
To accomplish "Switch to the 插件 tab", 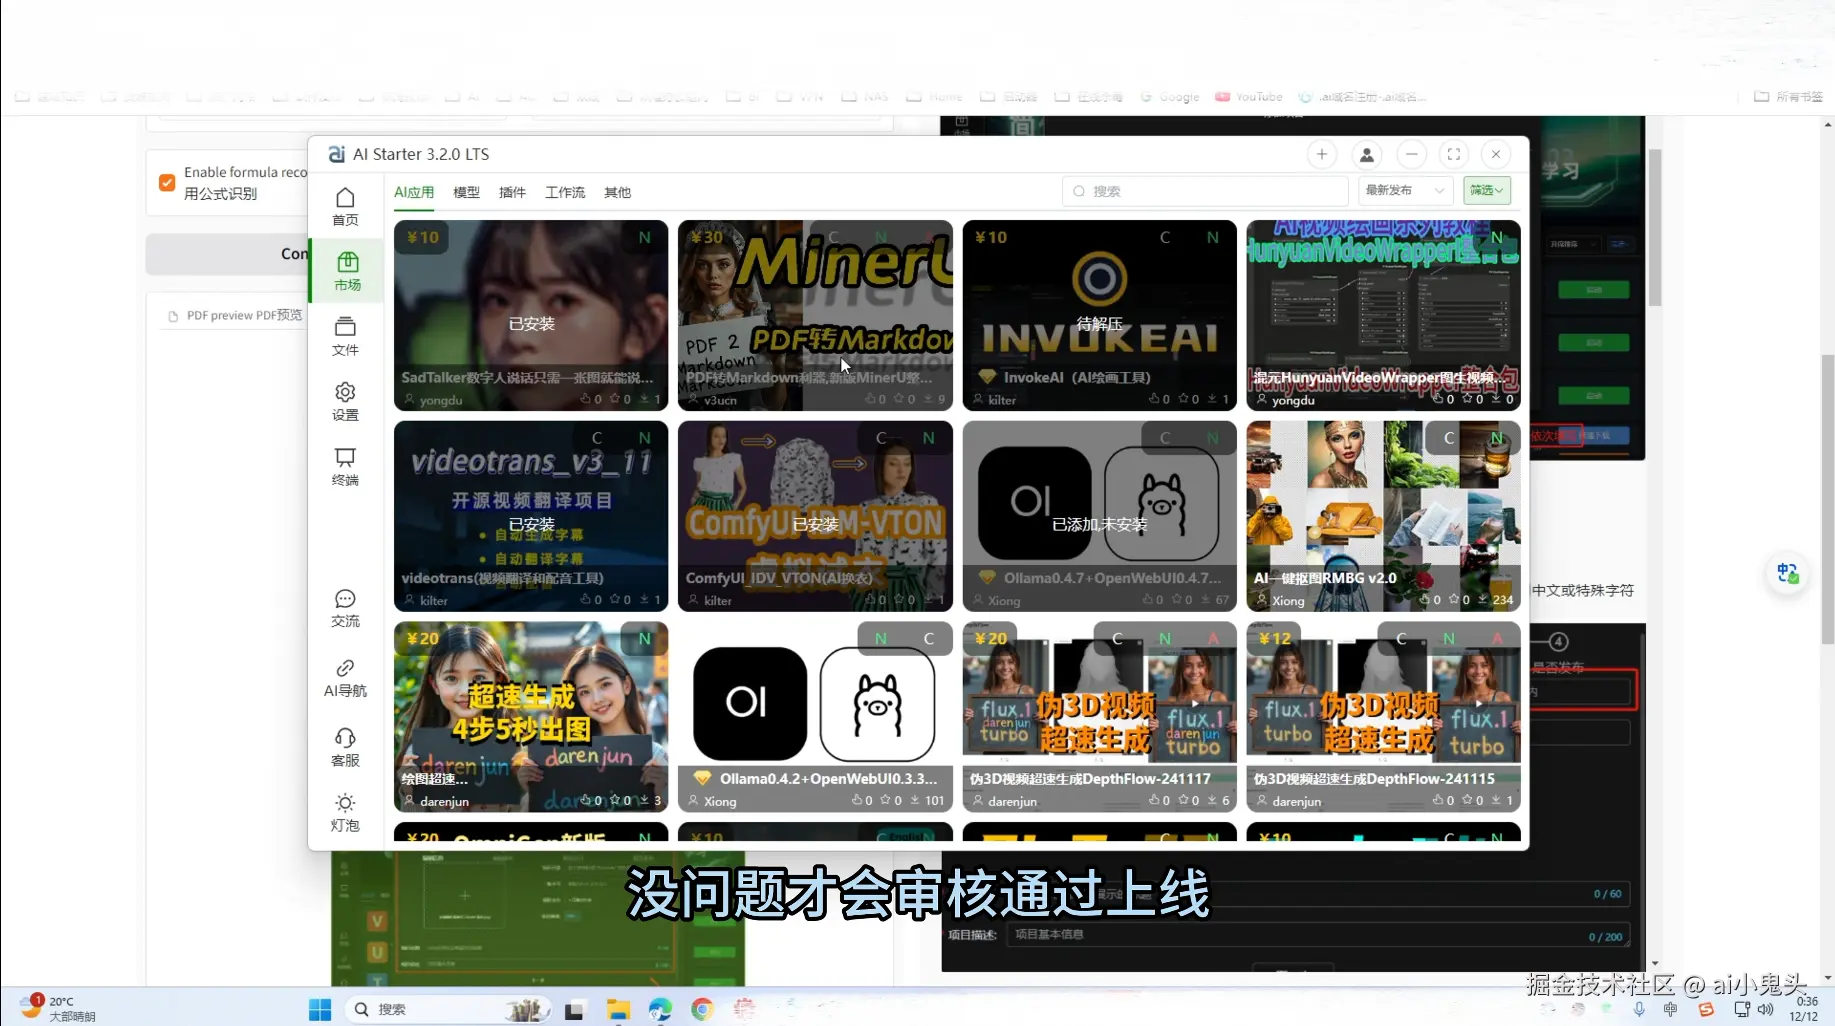I will pos(512,192).
